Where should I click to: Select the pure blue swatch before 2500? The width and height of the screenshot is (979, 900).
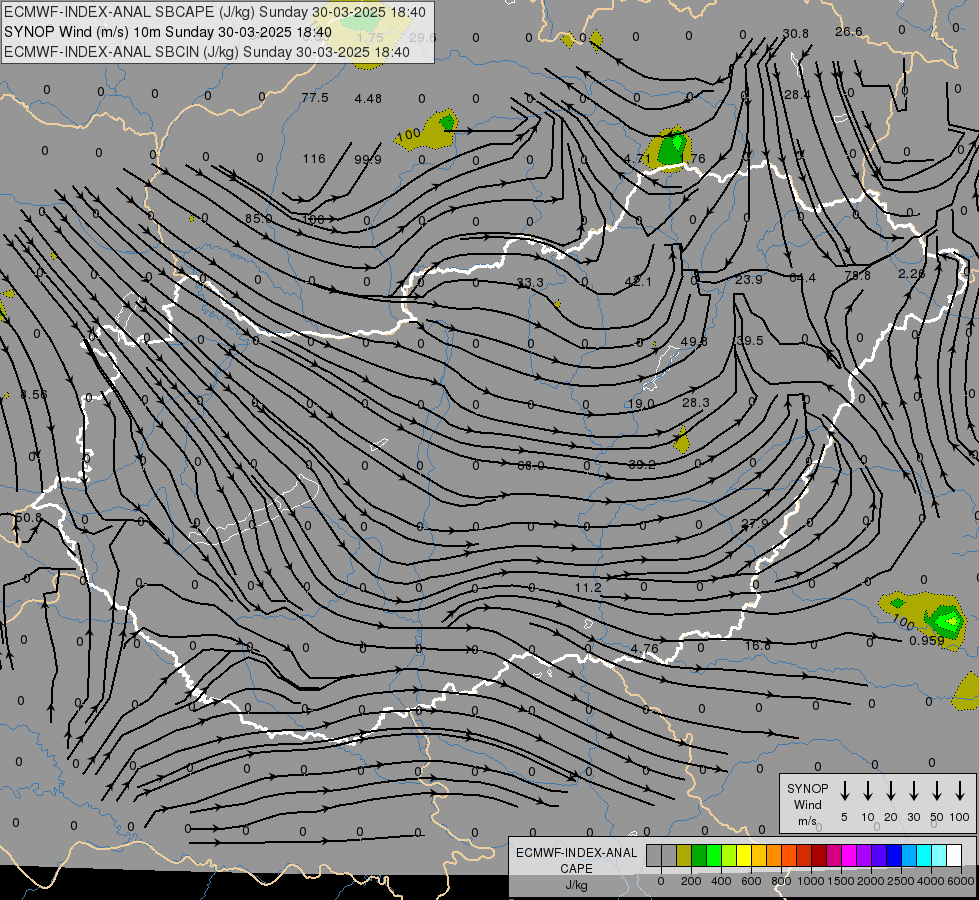point(893,856)
